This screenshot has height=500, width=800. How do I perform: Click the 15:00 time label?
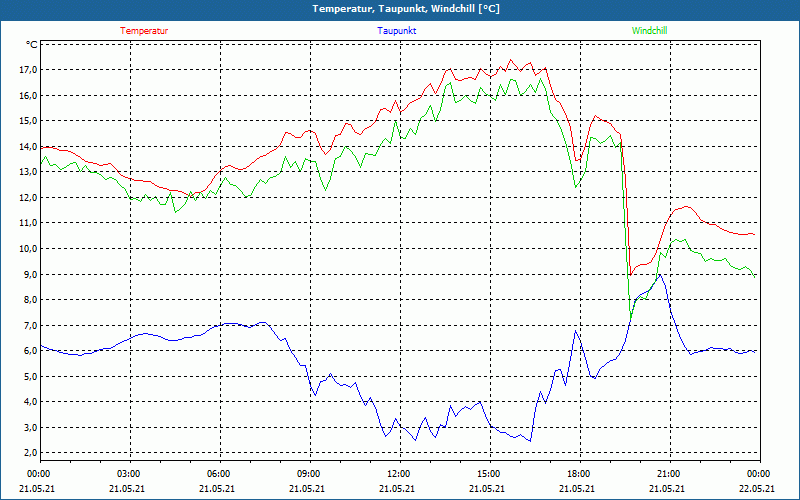[487, 474]
